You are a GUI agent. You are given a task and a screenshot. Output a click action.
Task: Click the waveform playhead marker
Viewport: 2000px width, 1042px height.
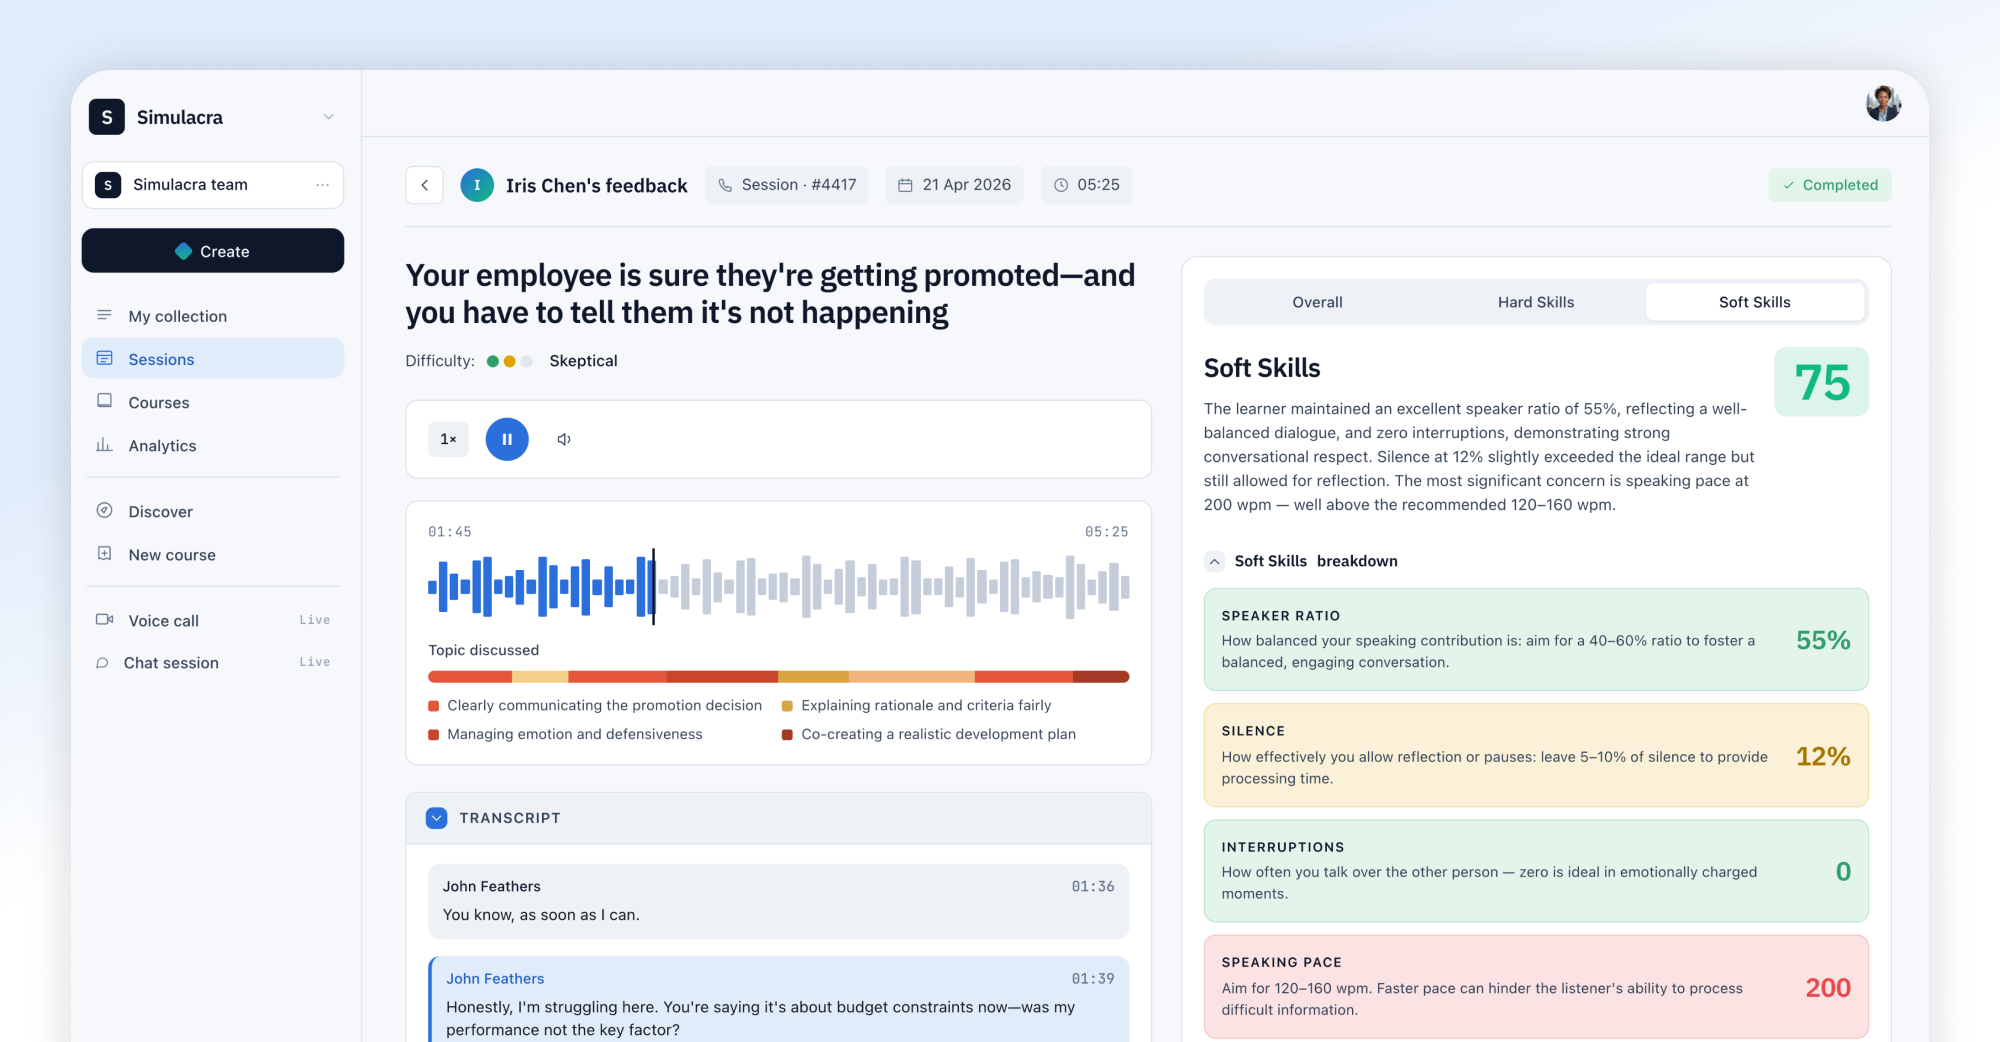point(653,587)
